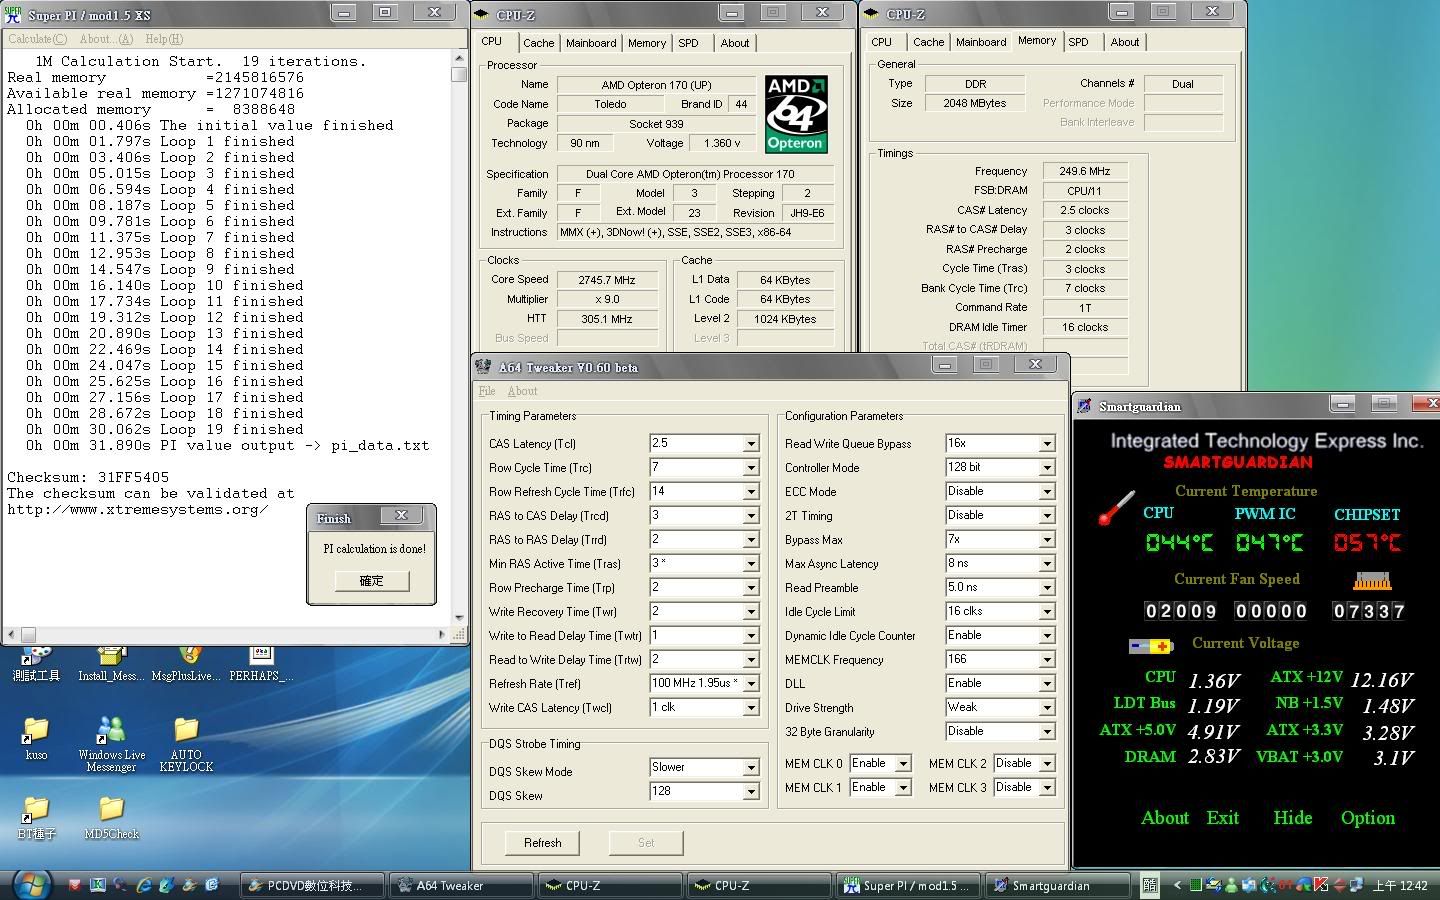Click the battery icon beside Current Voltage
Screen dimensions: 1440x900
[1150, 646]
